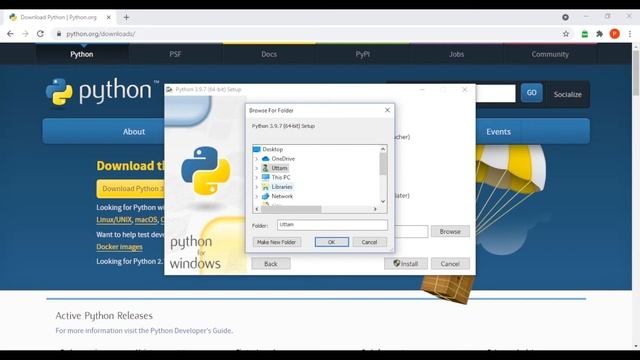Click the Network icon in folder tree
The width and height of the screenshot is (640, 360).
coord(265,196)
